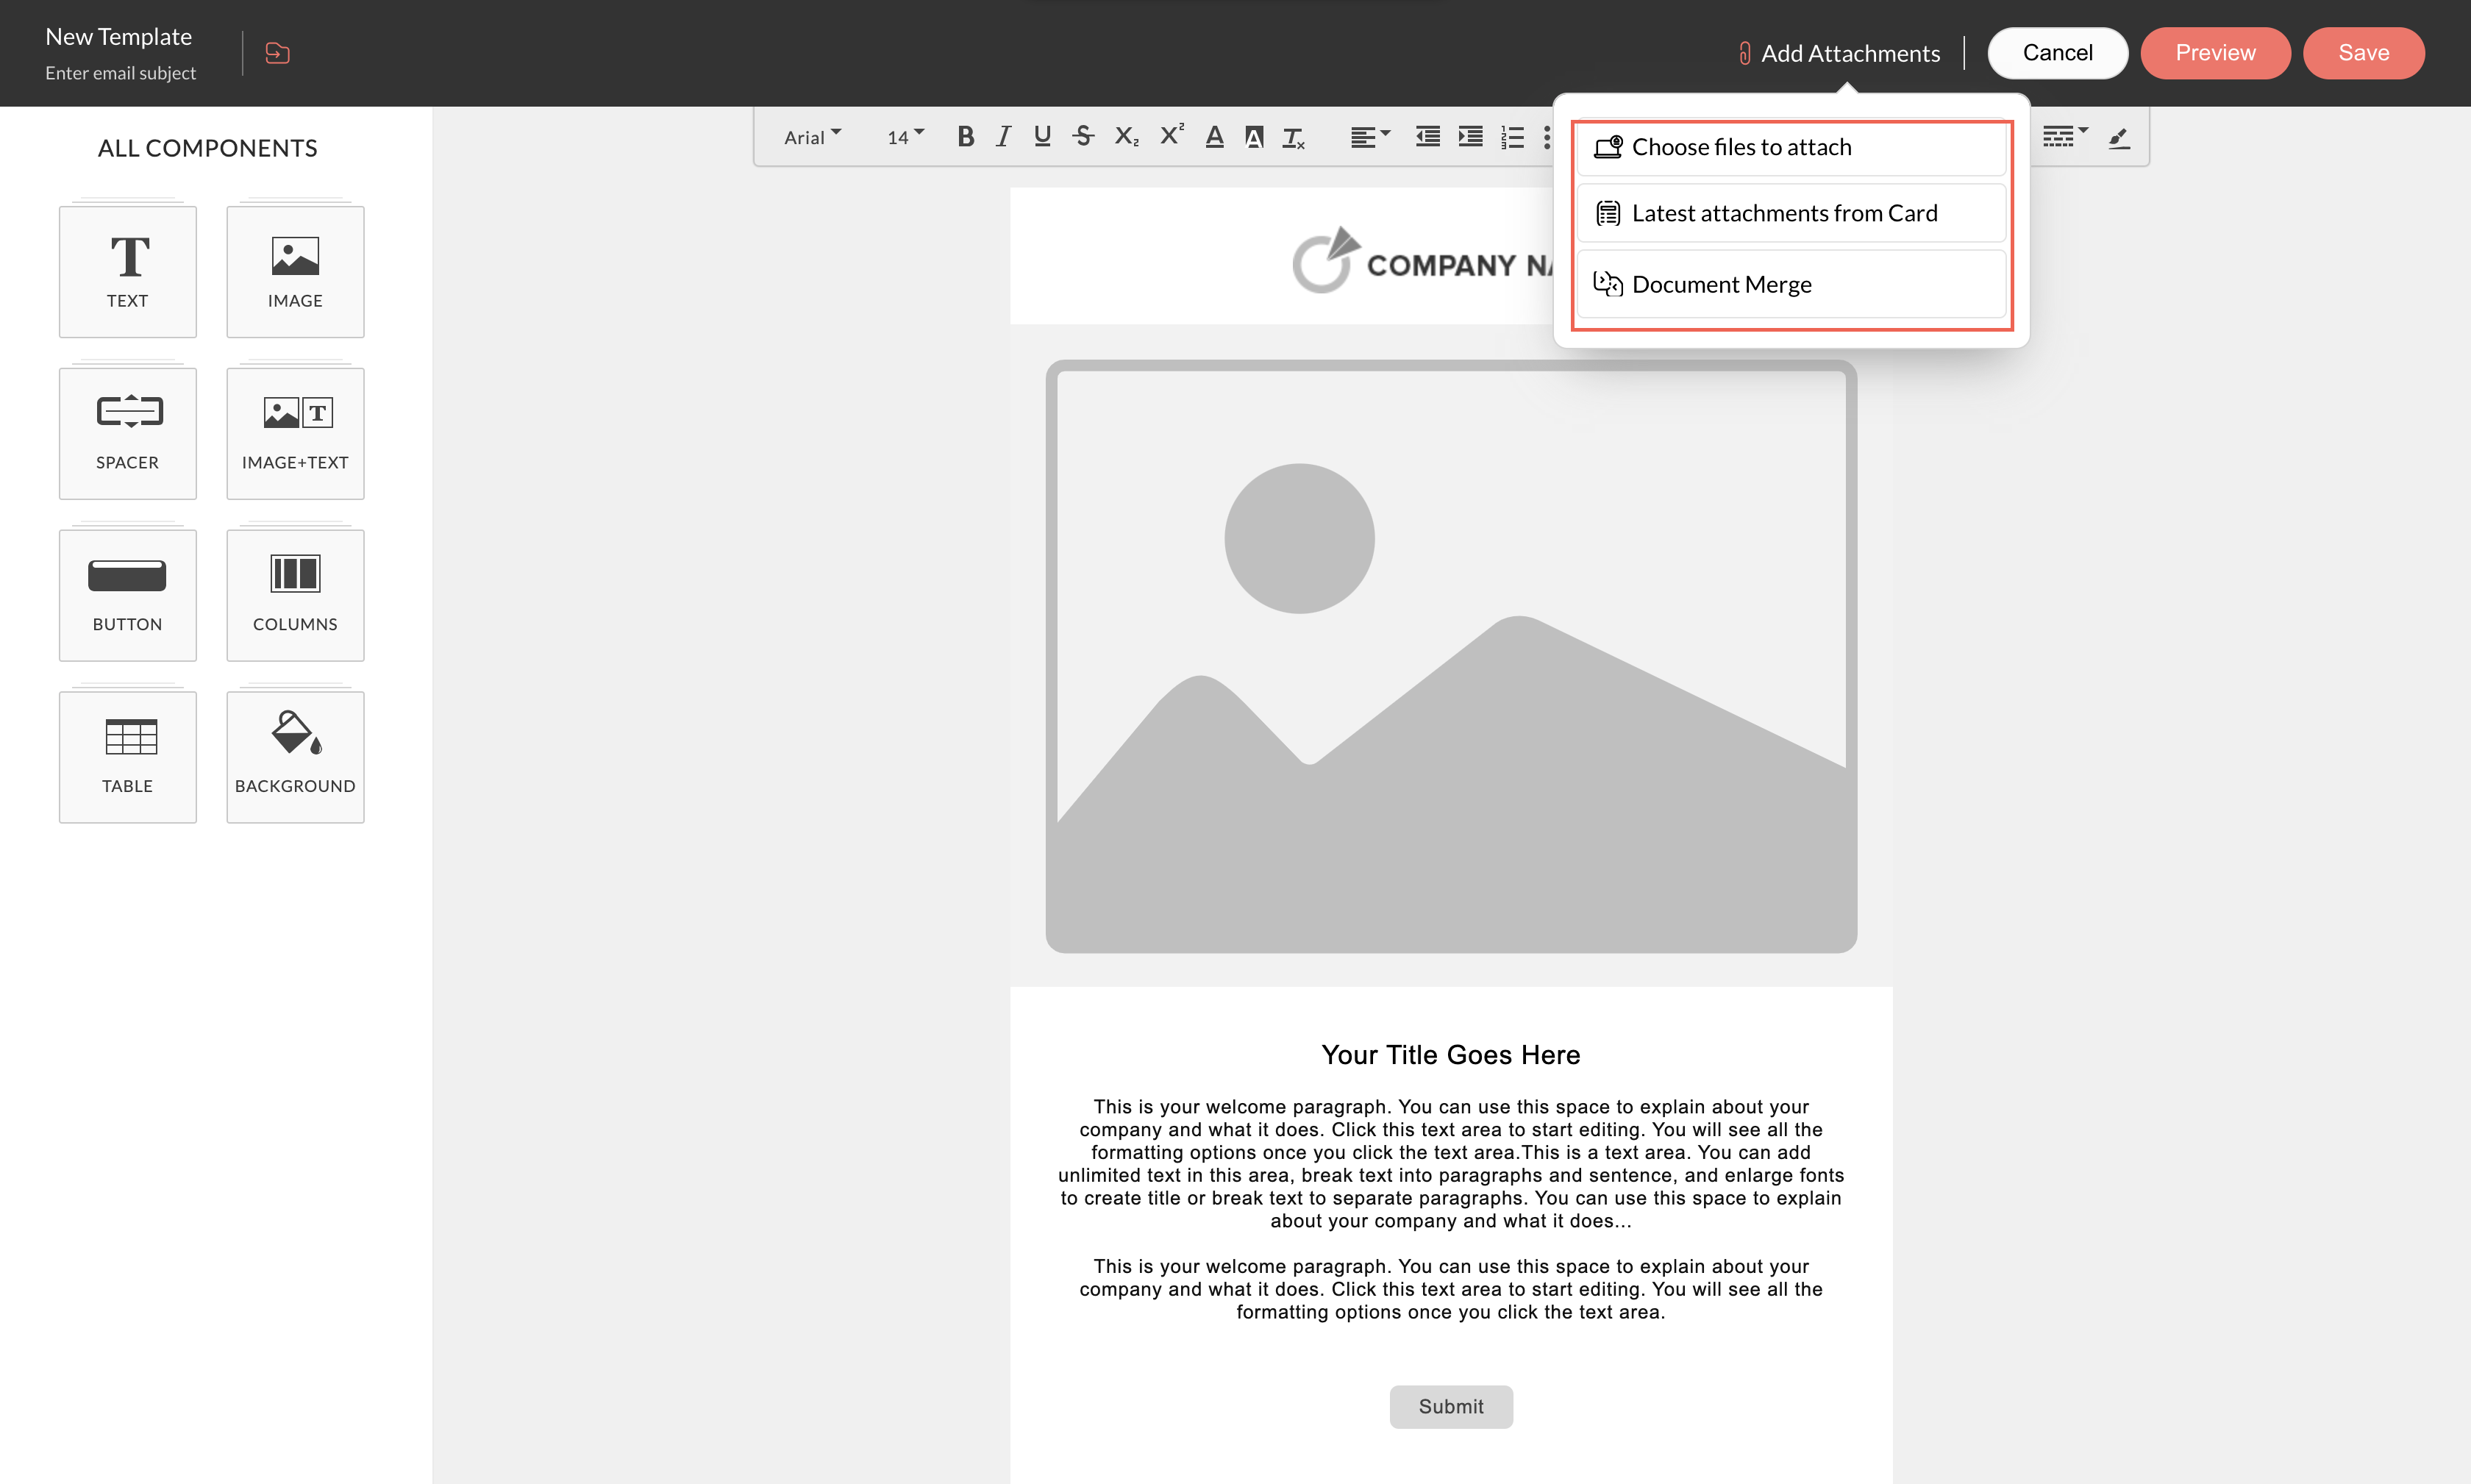Open the Arial font family dropdown
2471x1484 pixels.
pos(812,137)
